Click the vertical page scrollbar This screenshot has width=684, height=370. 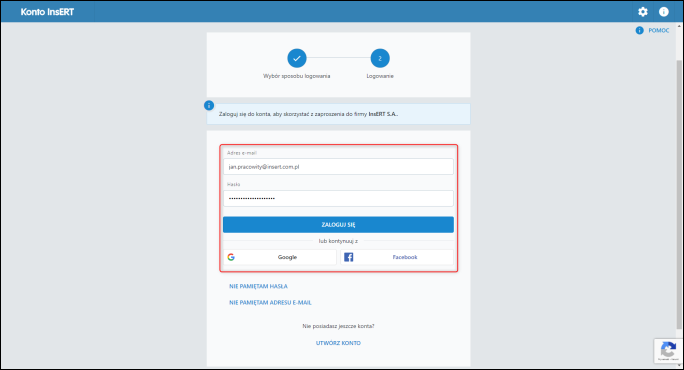[x=678, y=194]
